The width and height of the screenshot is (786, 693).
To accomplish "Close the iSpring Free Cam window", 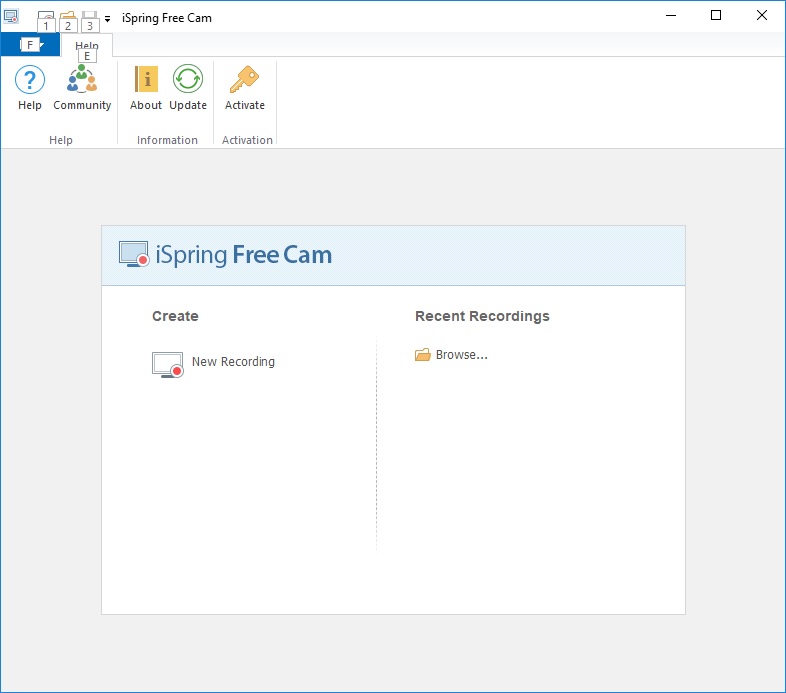I will tap(762, 16).
